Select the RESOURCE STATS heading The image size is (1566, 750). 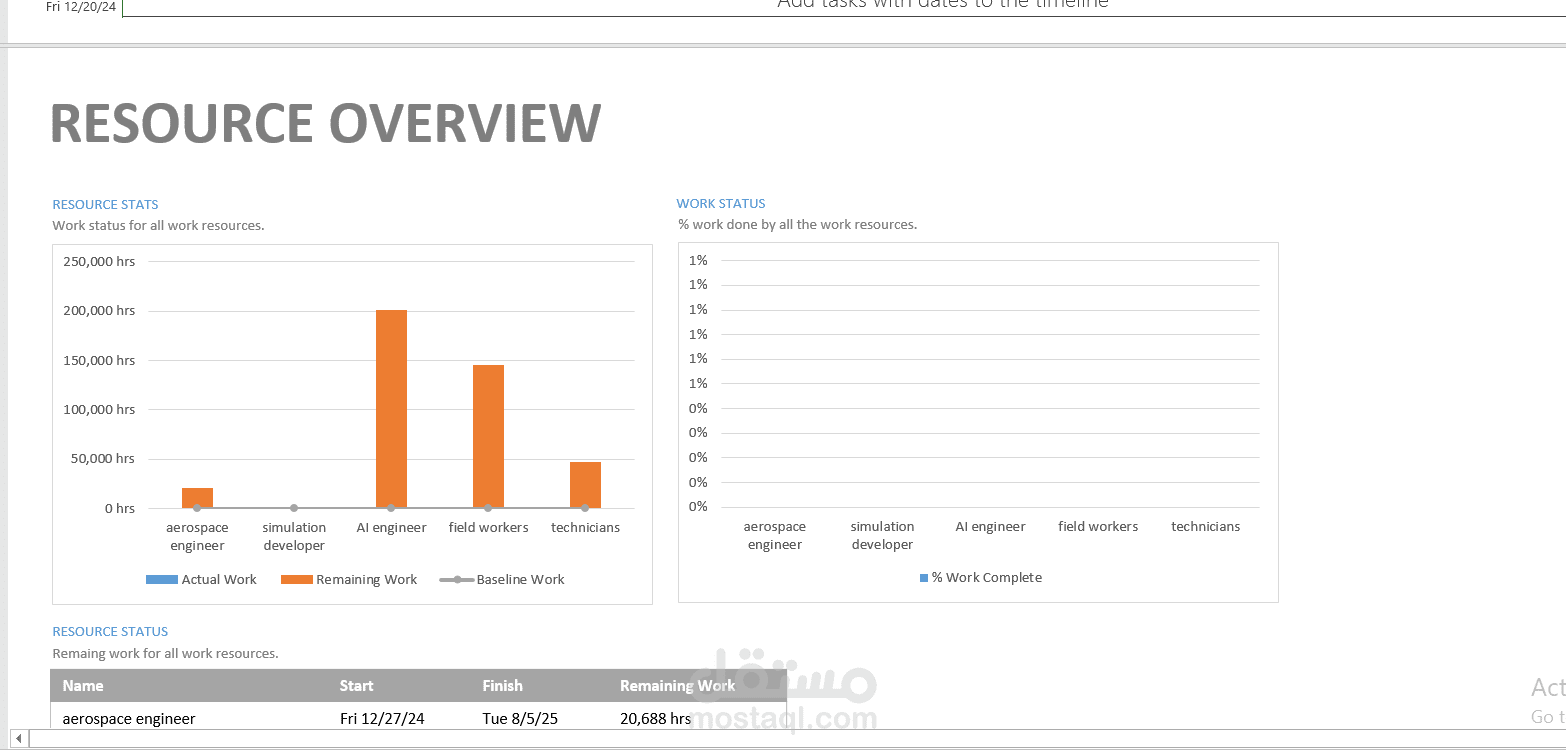105,204
